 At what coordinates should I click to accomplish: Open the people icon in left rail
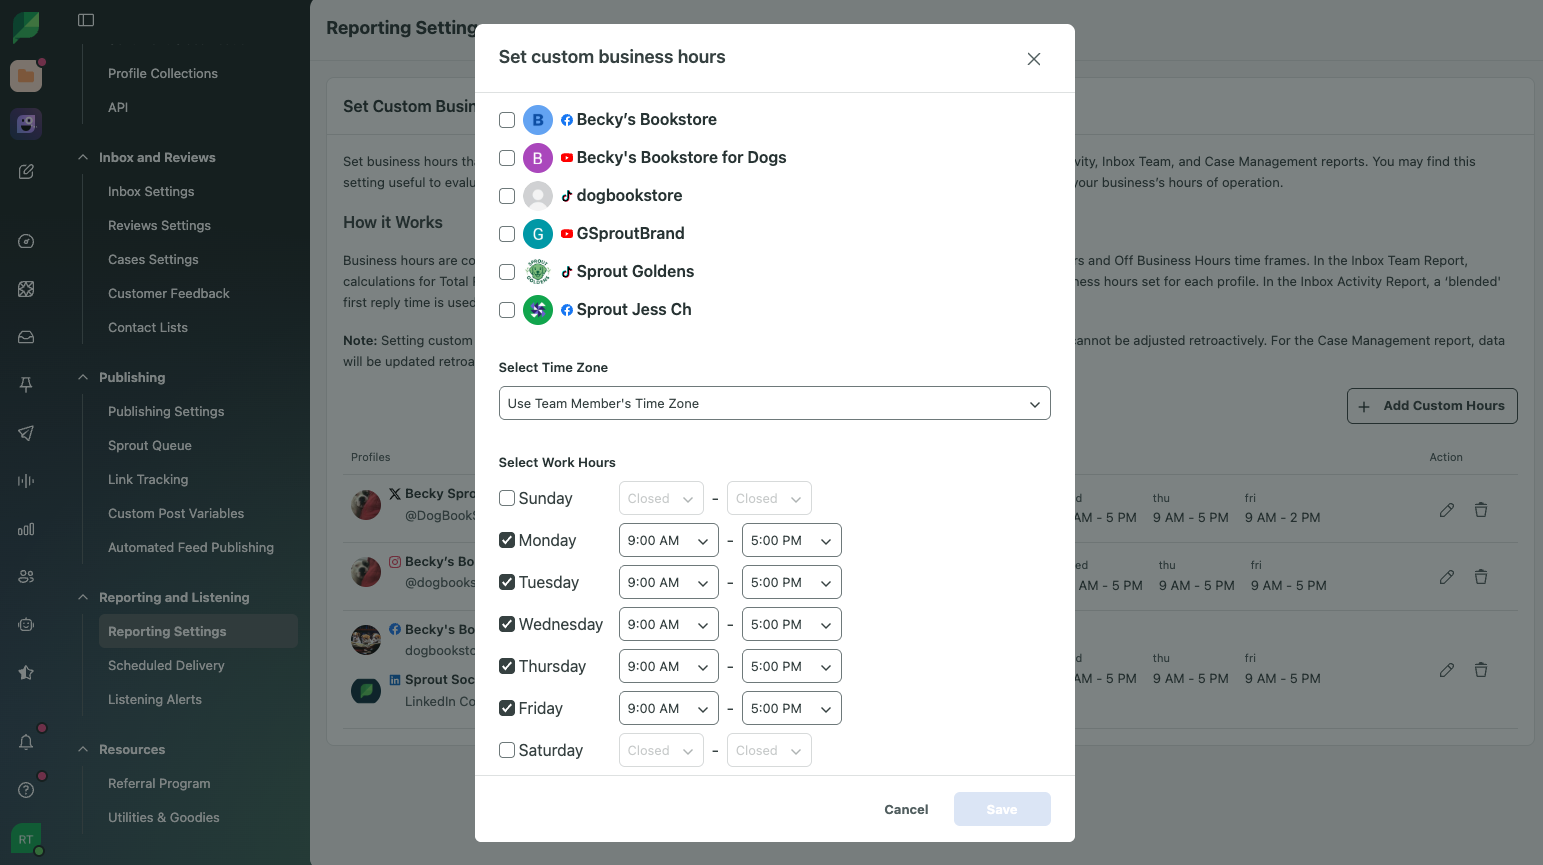click(26, 577)
